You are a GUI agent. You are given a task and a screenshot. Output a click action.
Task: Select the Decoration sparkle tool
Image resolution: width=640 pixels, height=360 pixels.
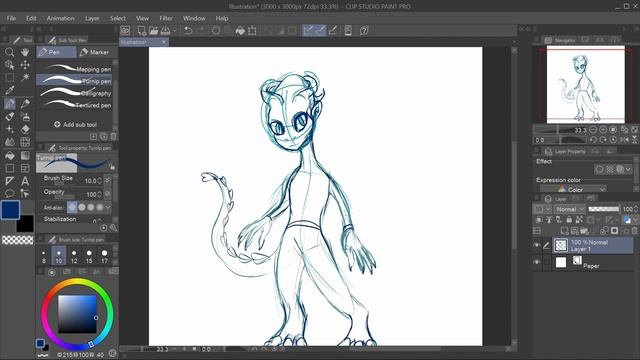[x=9, y=129]
